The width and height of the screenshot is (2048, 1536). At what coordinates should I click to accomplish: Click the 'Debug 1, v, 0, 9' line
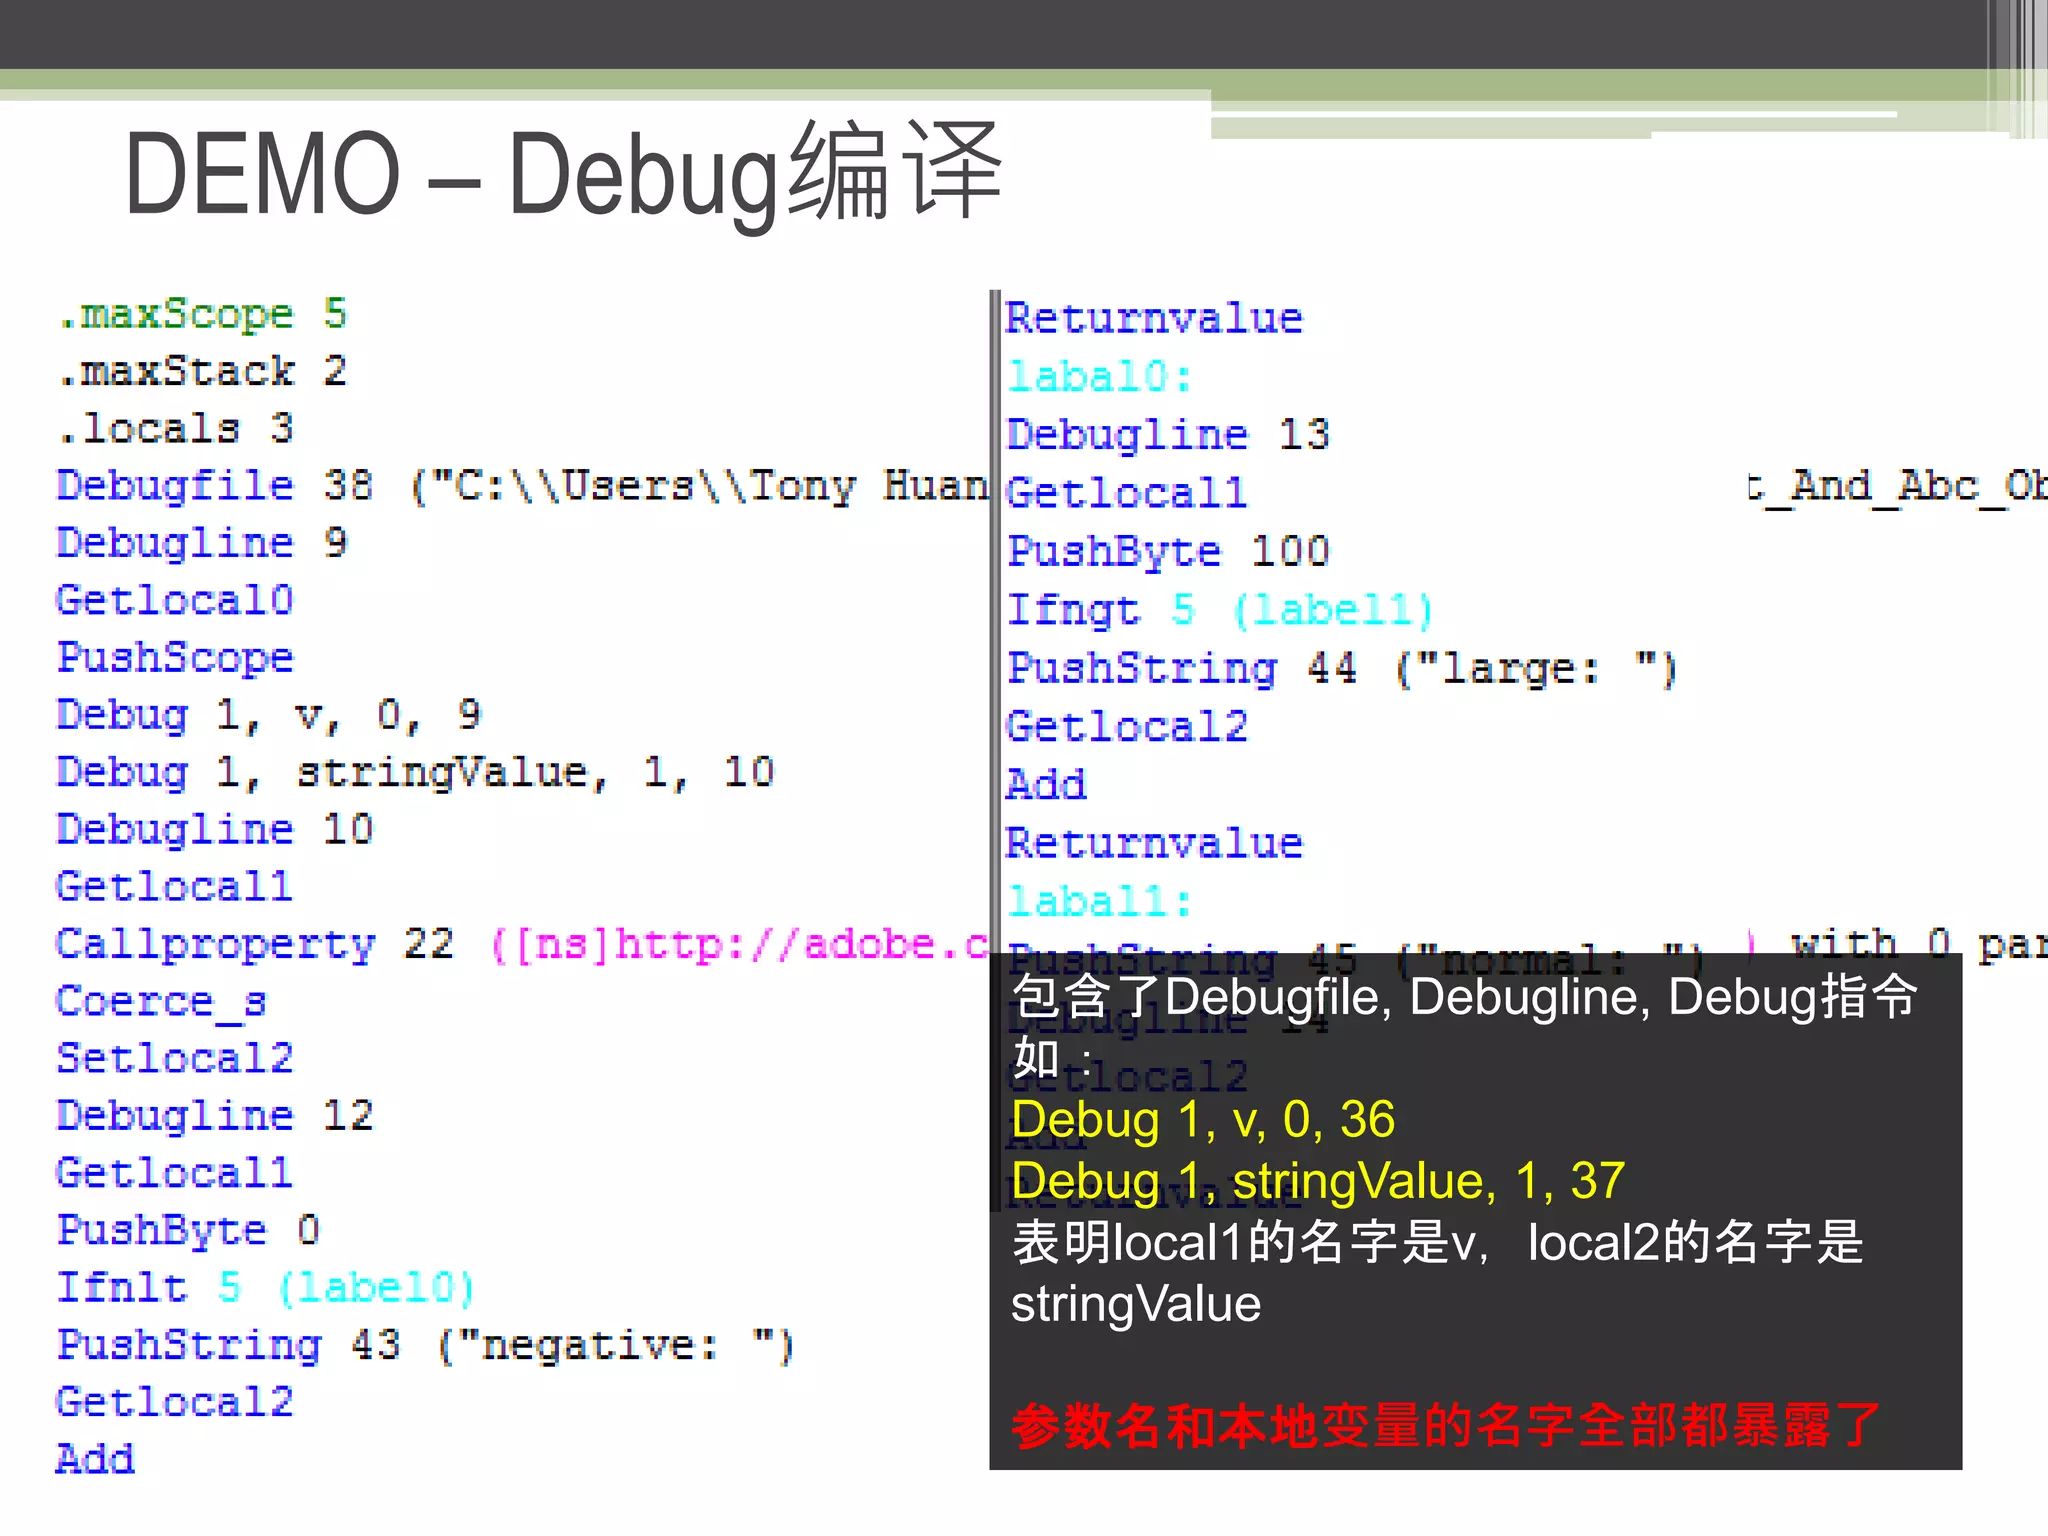[x=269, y=715]
